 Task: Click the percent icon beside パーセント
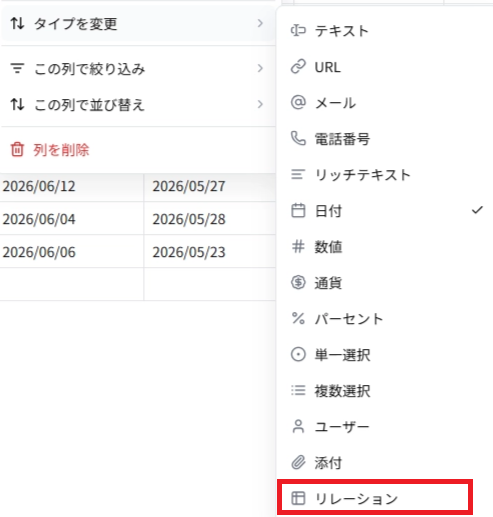pos(298,318)
